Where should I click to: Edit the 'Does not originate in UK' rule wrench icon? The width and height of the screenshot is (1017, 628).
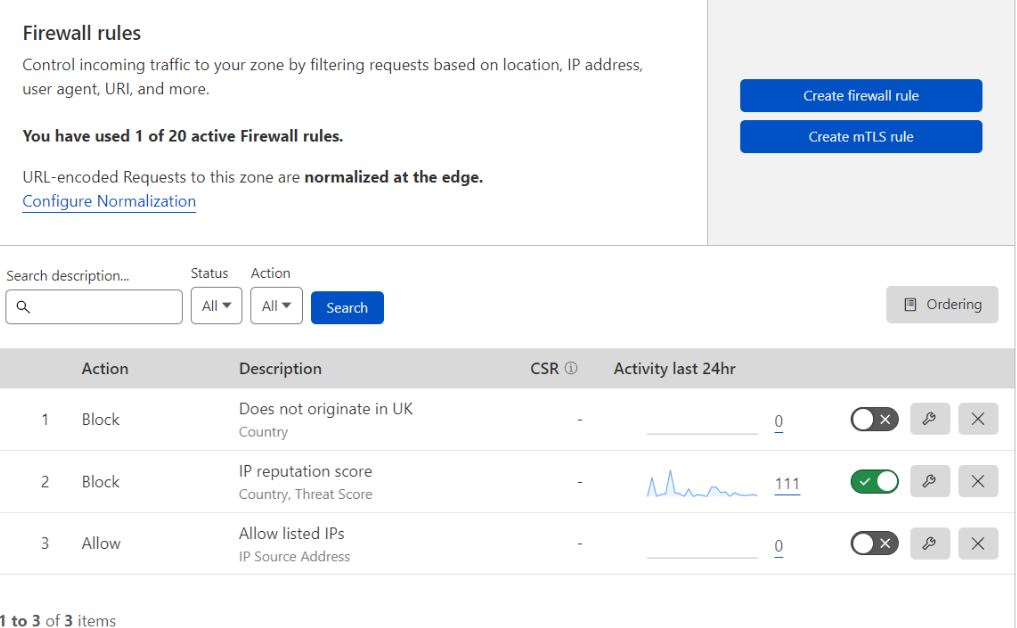point(929,419)
